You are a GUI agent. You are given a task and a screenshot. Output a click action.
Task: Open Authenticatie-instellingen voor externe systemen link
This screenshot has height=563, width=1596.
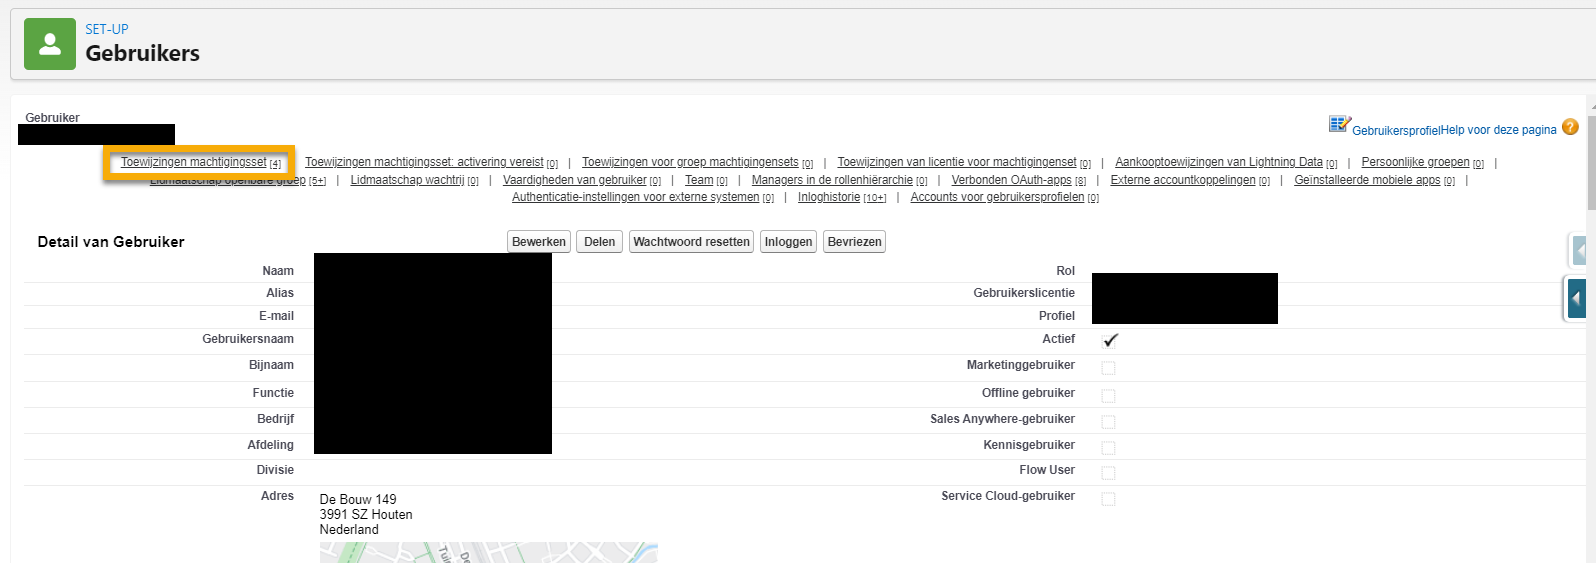[643, 197]
